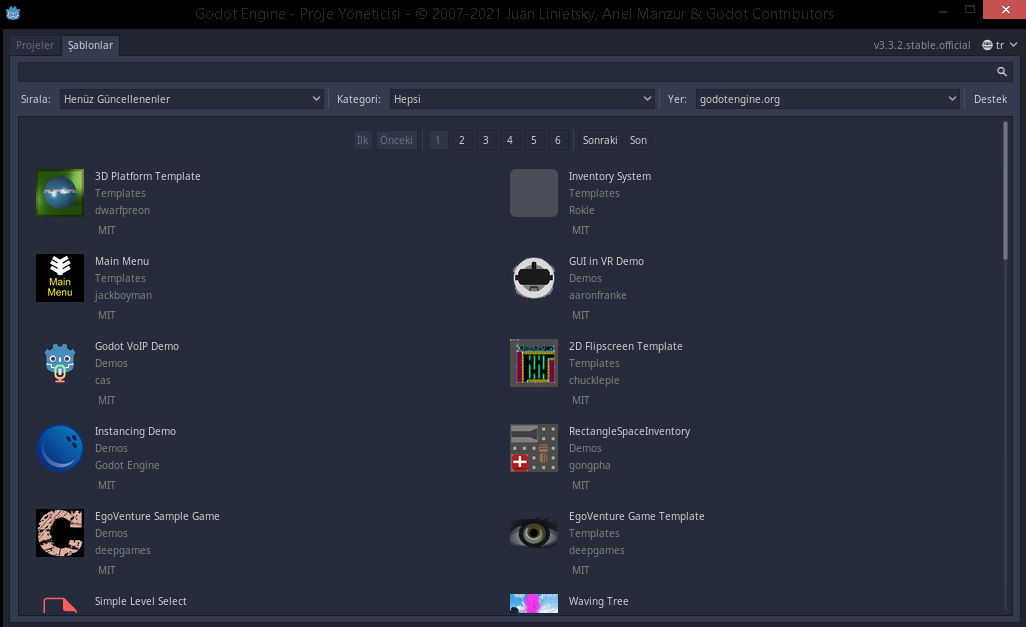1026x627 pixels.
Task: Click the Inventory System placeholder icon
Action: coord(534,193)
